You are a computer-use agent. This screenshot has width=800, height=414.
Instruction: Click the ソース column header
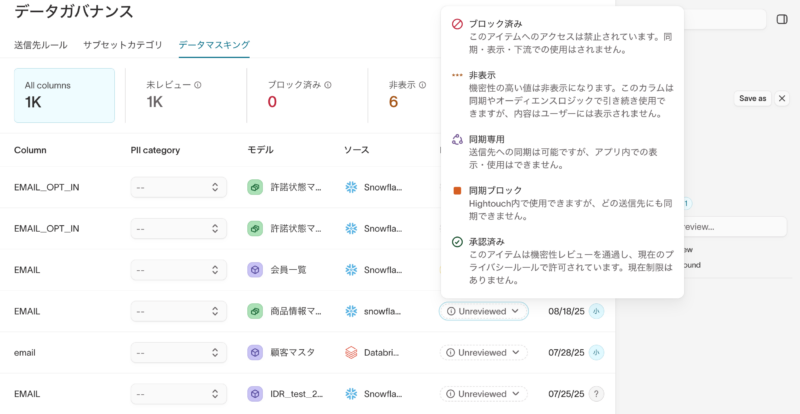pyautogui.click(x=356, y=150)
